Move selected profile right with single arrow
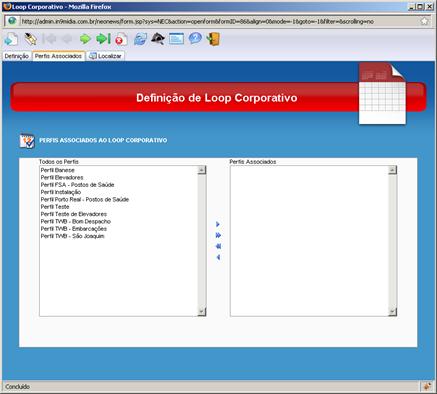Viewport: 437px width, 394px height. point(218,224)
